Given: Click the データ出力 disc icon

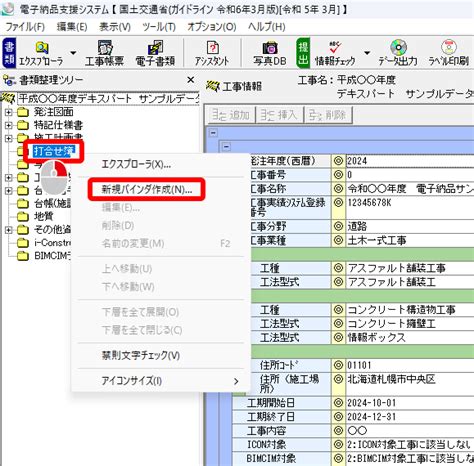Looking at the screenshot, I should coord(398,53).
